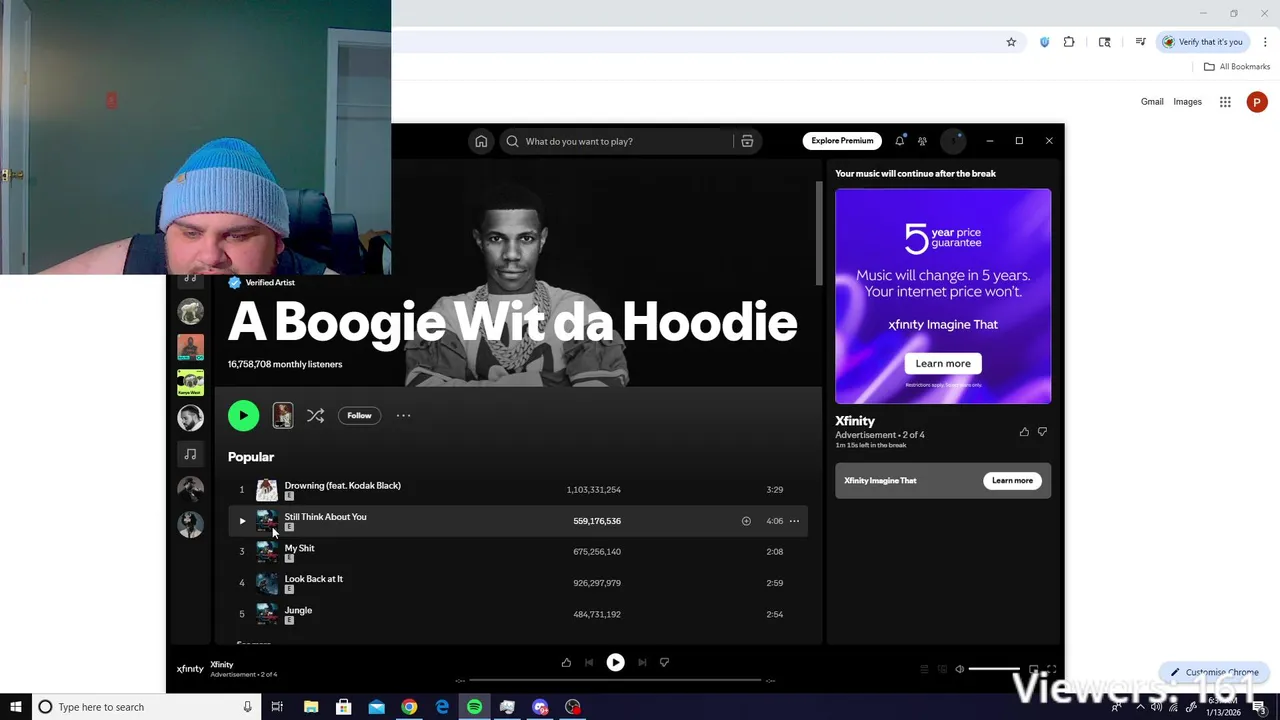Open Images link on Google page
The width and height of the screenshot is (1280, 720).
pos(1187,102)
